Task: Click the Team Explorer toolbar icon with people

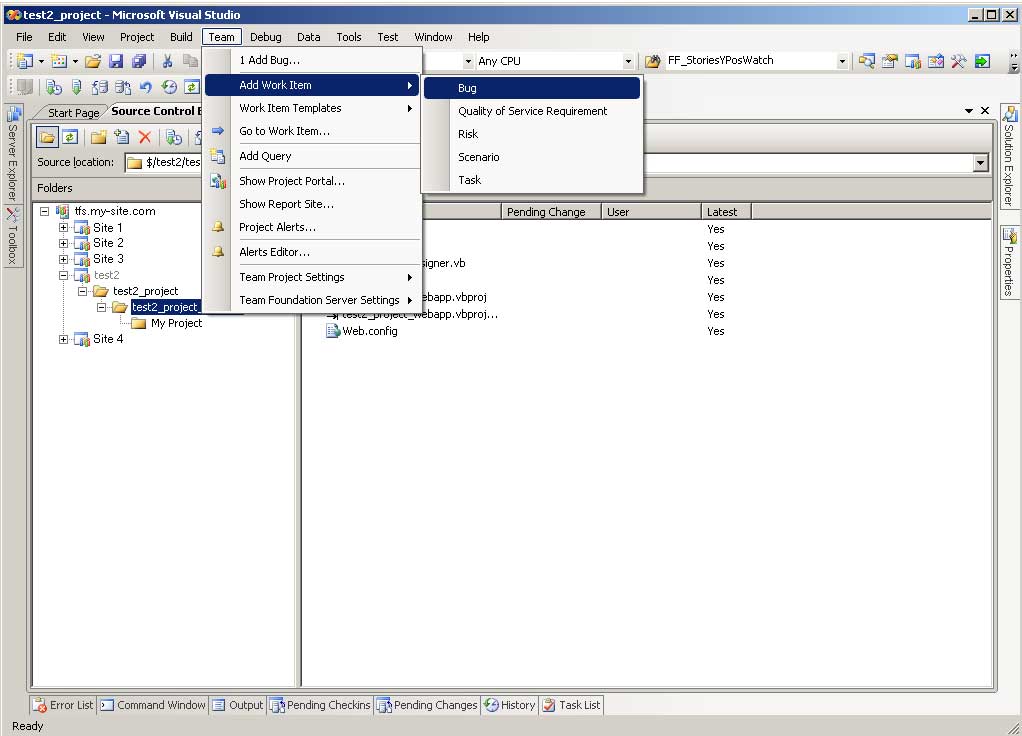Action: (x=912, y=61)
